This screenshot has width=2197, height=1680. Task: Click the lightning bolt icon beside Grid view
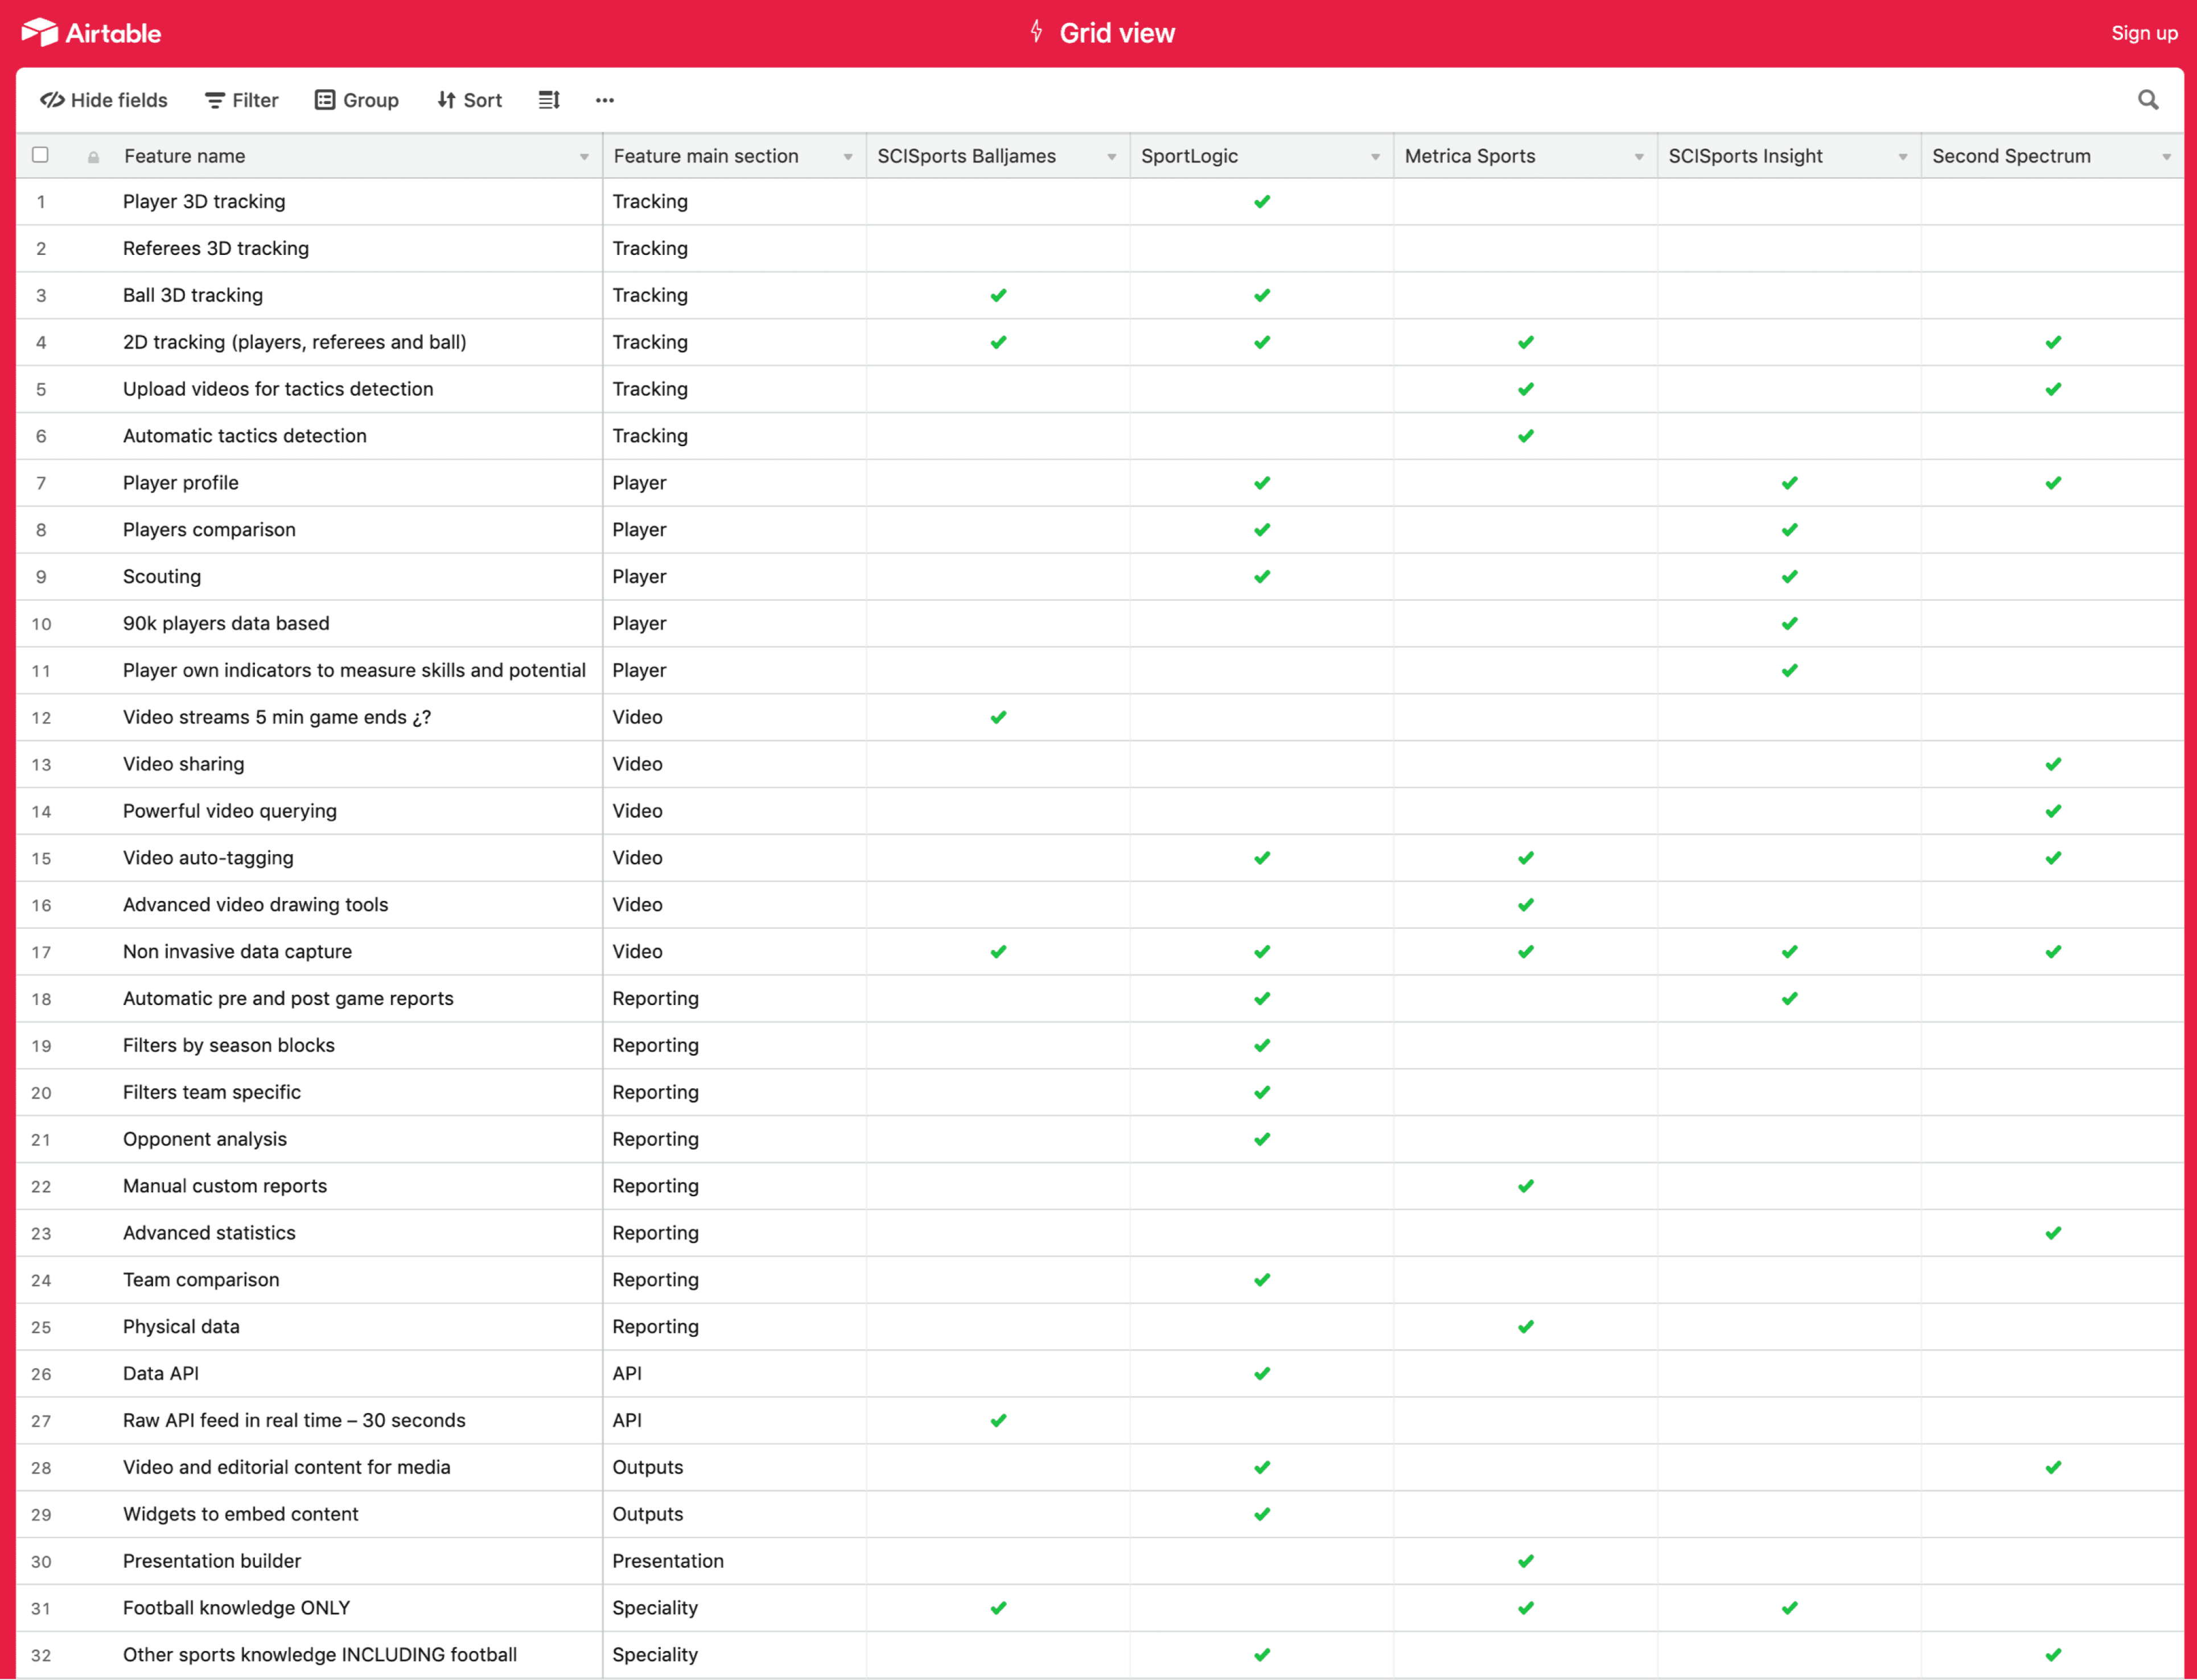coord(1037,32)
